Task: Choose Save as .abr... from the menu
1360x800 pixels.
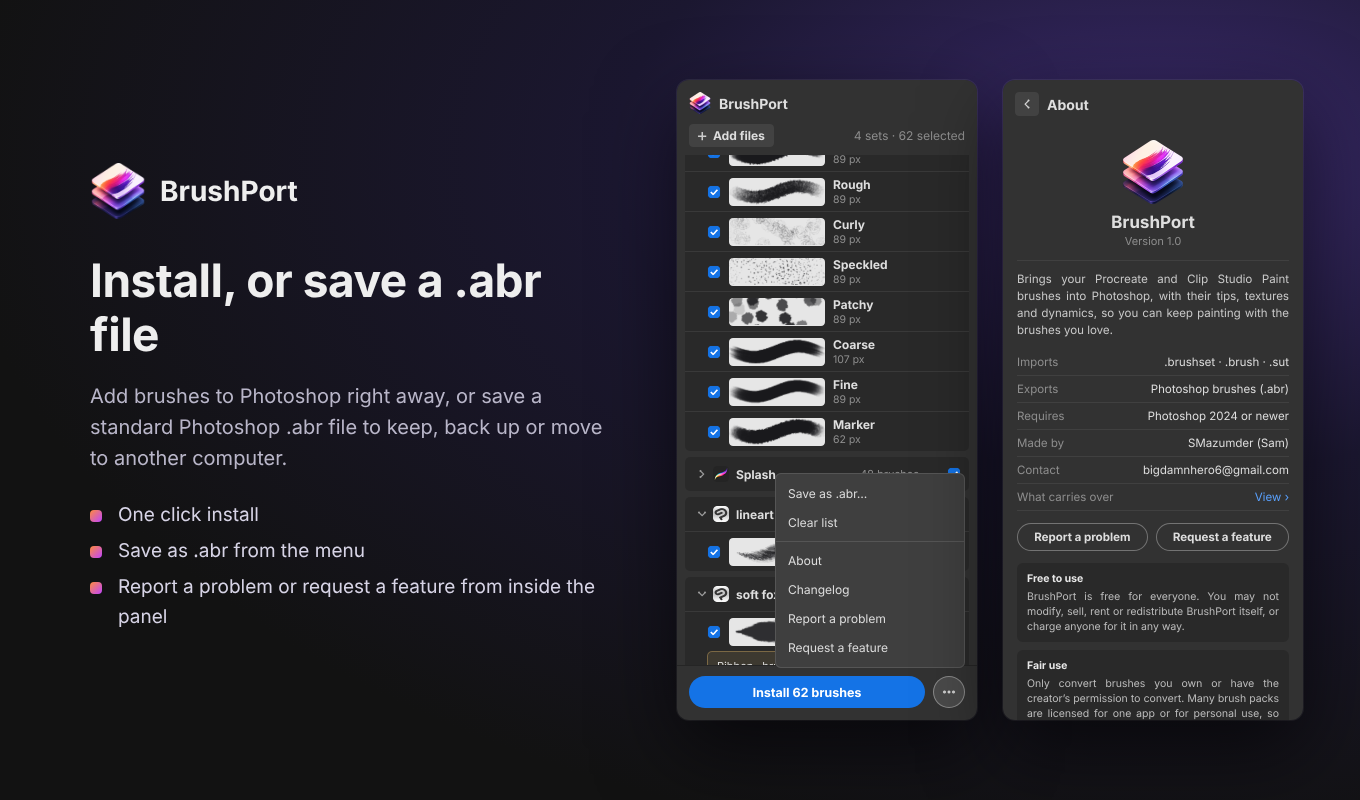Action: coord(869,494)
